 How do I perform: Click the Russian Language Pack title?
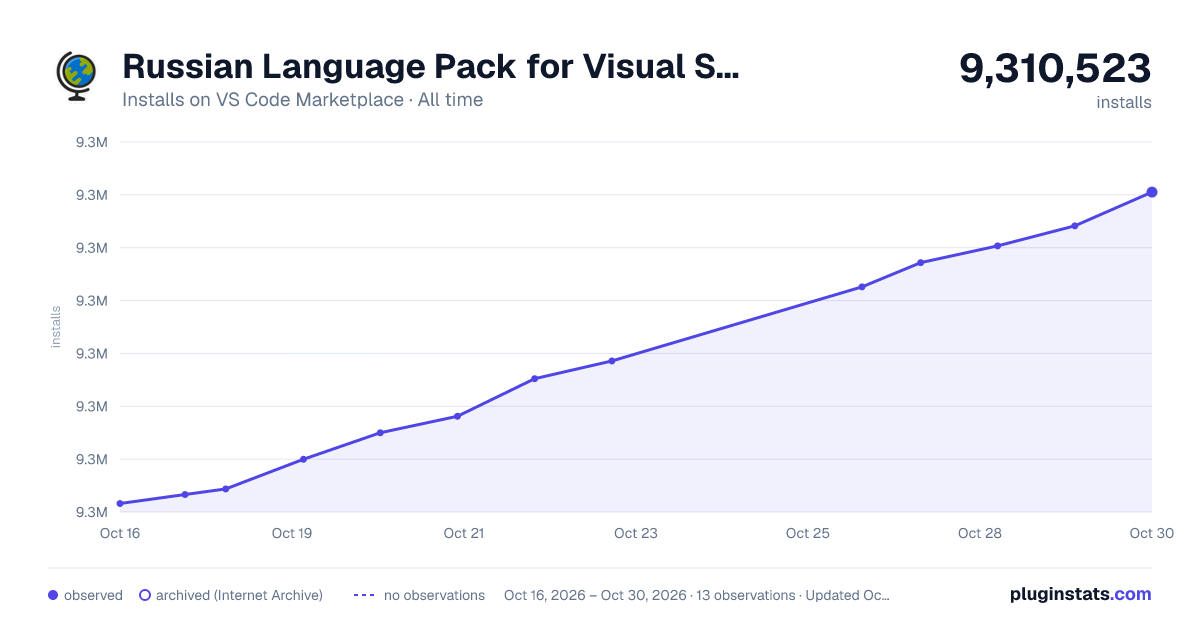pyautogui.click(x=431, y=67)
